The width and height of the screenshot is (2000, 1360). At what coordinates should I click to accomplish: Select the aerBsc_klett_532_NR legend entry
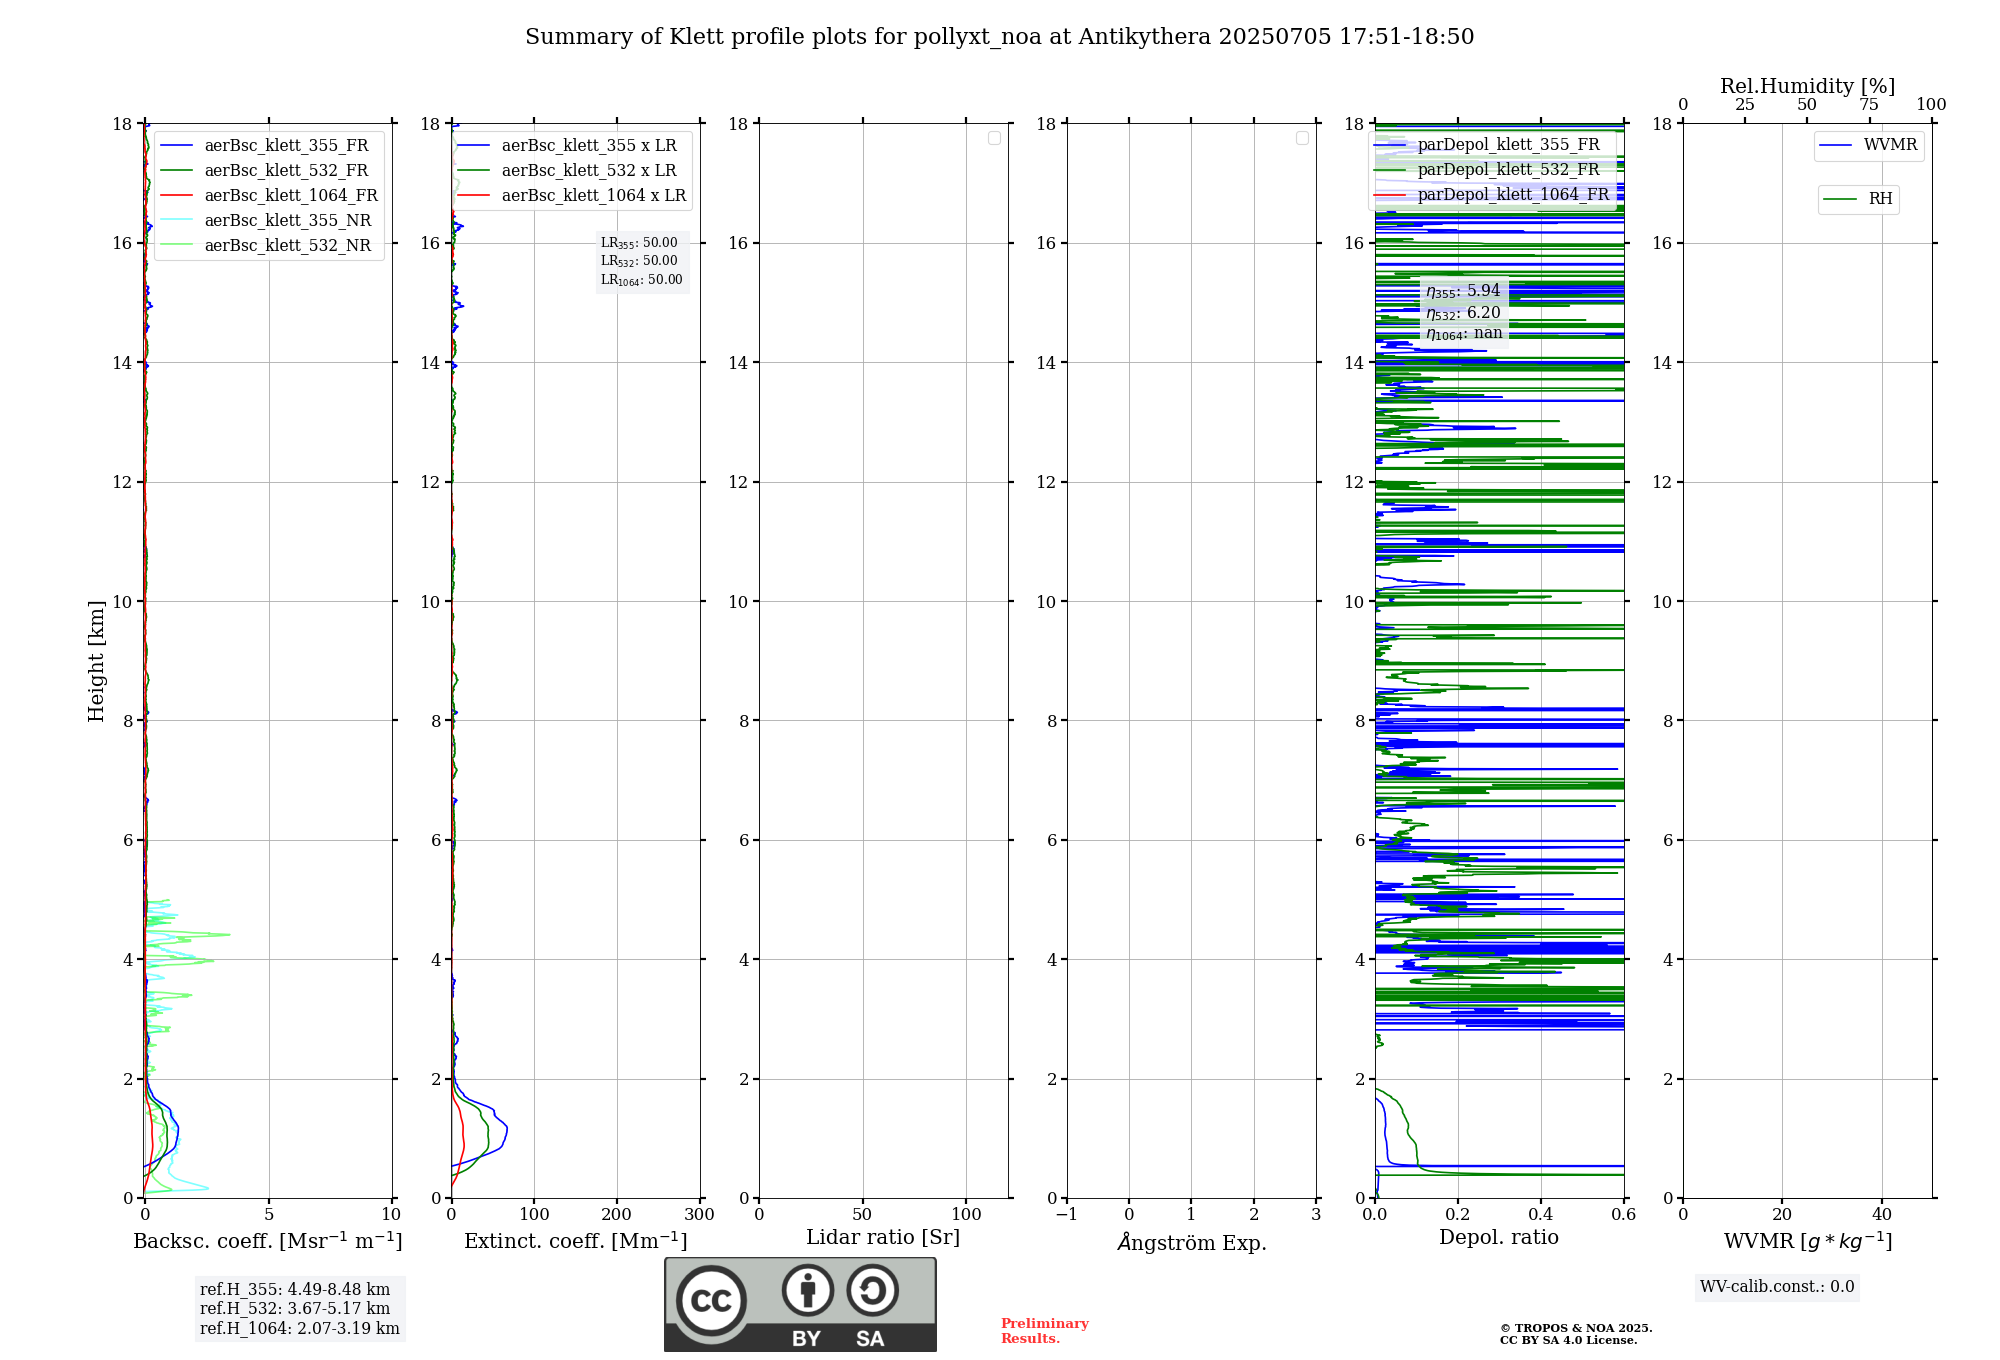pyautogui.click(x=287, y=245)
